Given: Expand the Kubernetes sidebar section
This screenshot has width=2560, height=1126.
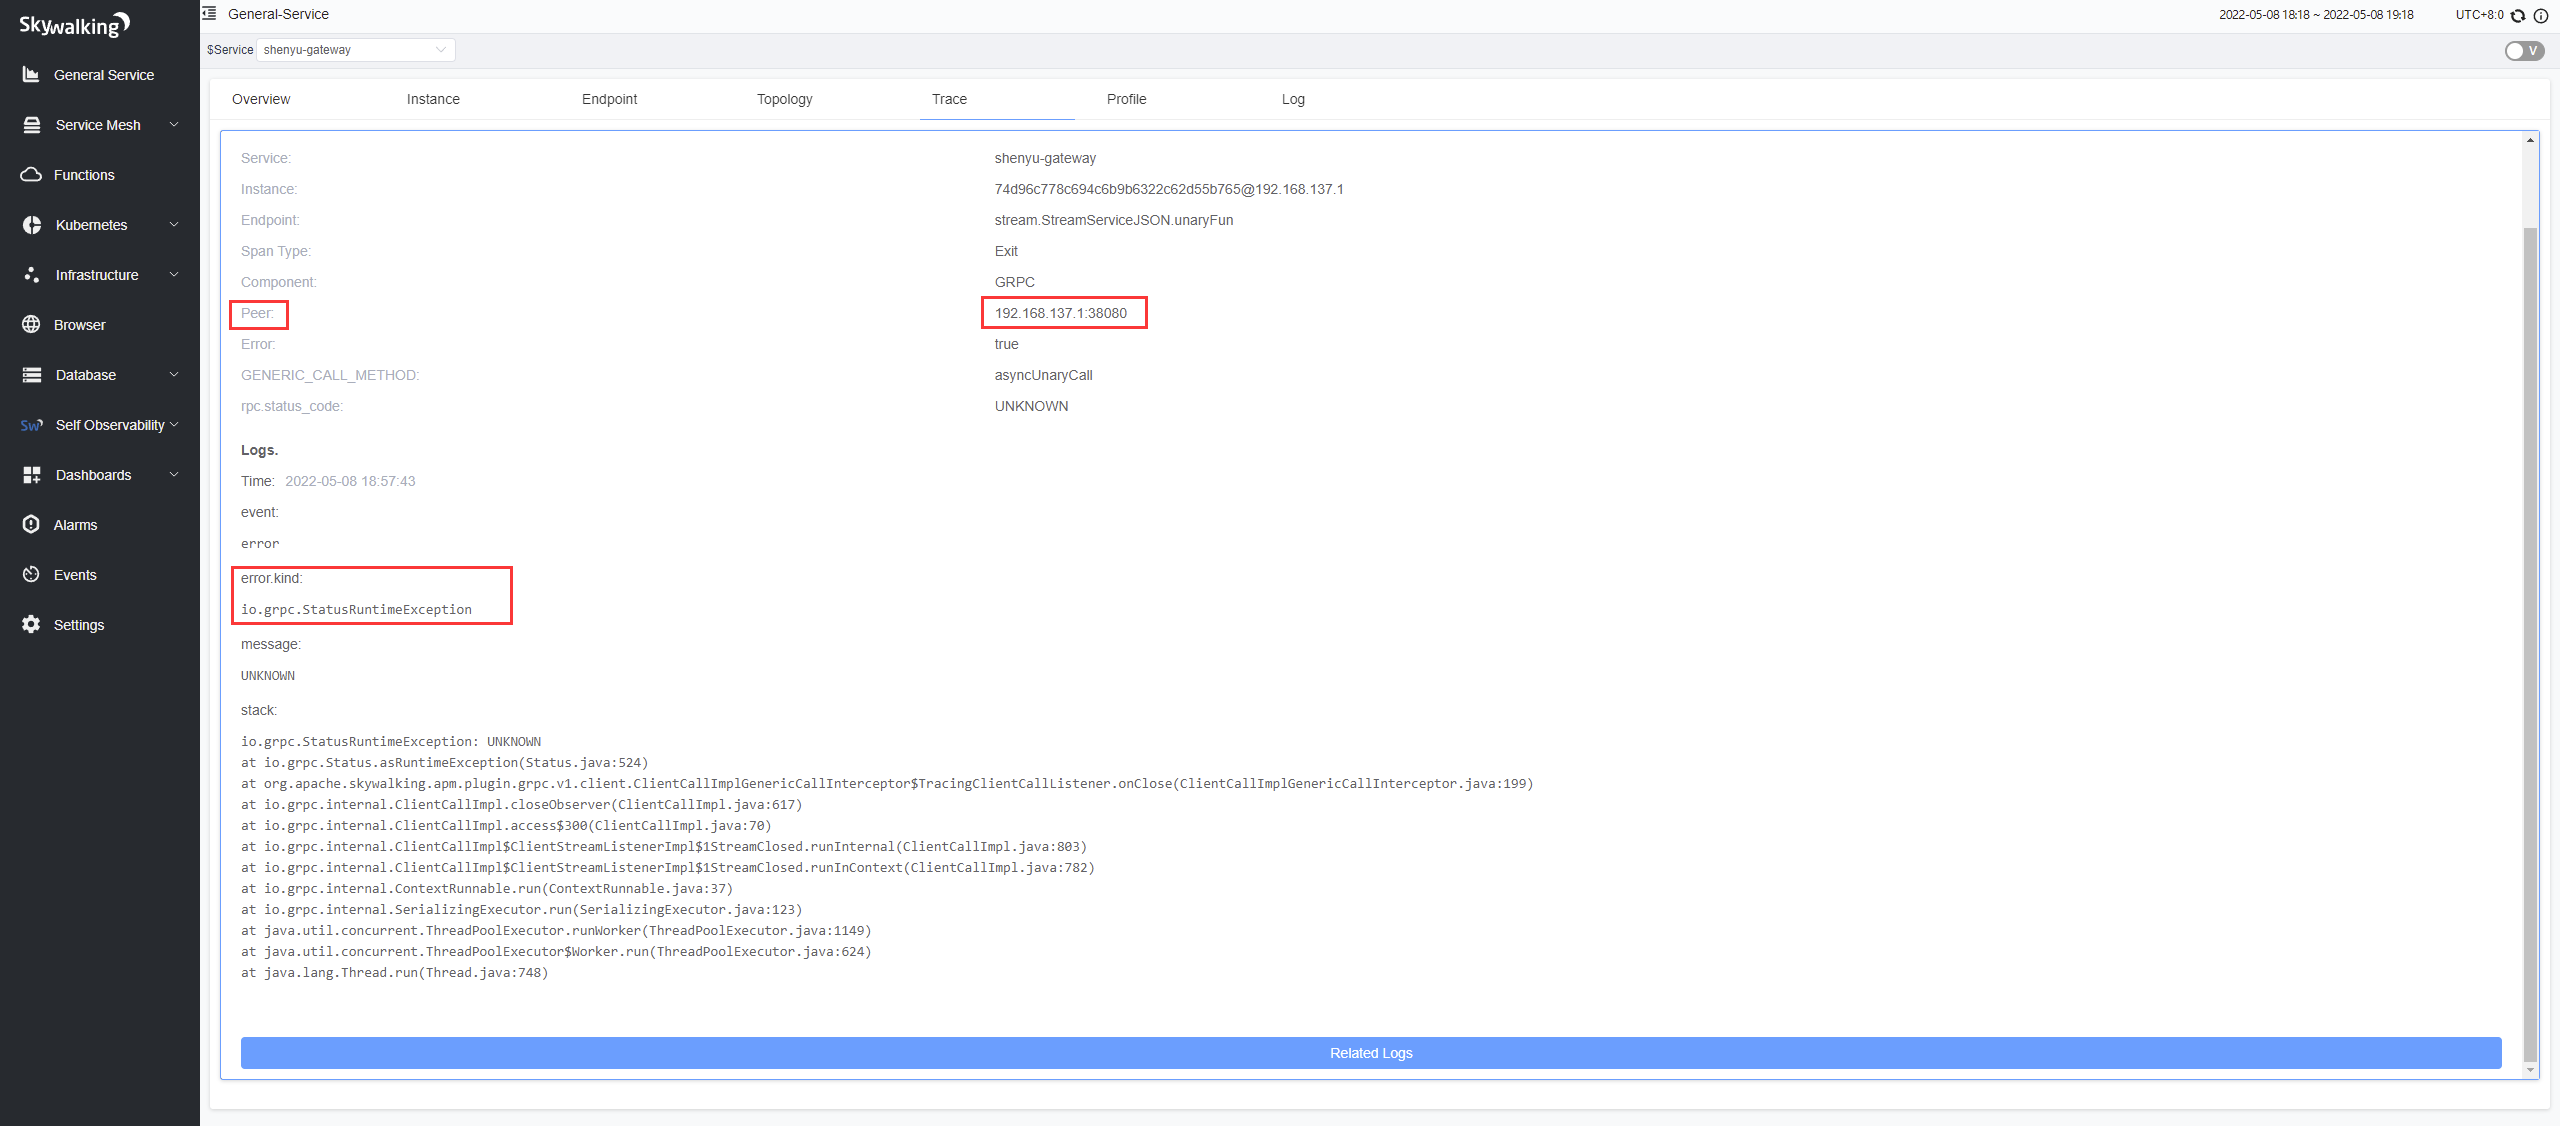Looking at the screenshot, I should pos(91,225).
